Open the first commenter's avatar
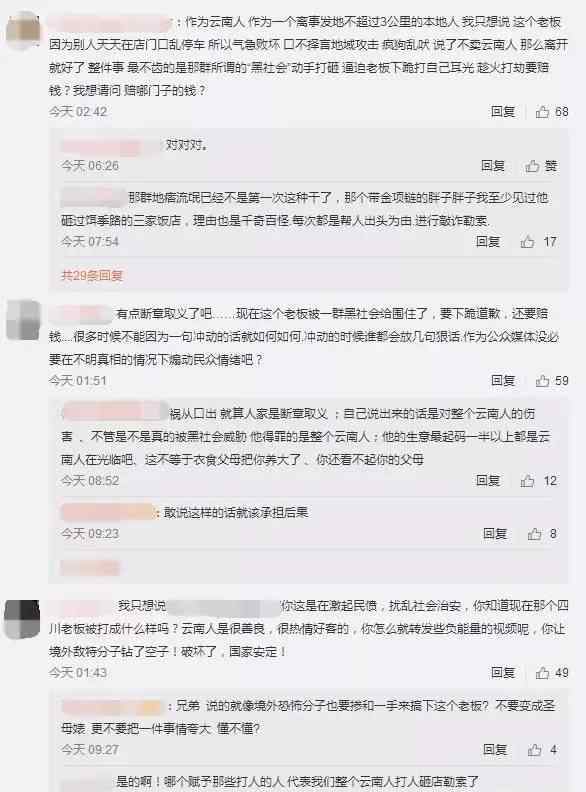The image size is (586, 792). (x=23, y=30)
